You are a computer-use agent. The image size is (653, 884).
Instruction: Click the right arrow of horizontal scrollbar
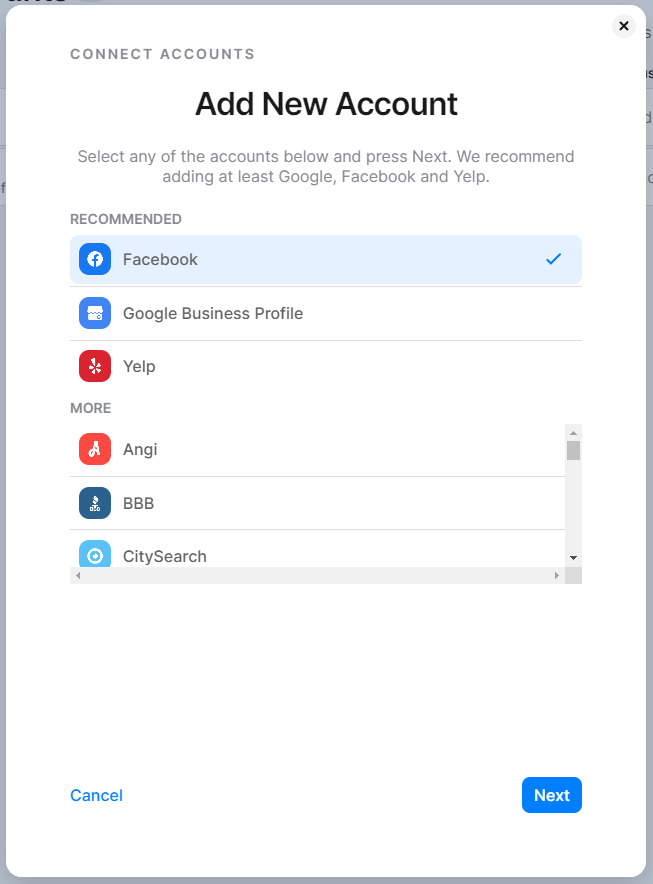click(557, 576)
